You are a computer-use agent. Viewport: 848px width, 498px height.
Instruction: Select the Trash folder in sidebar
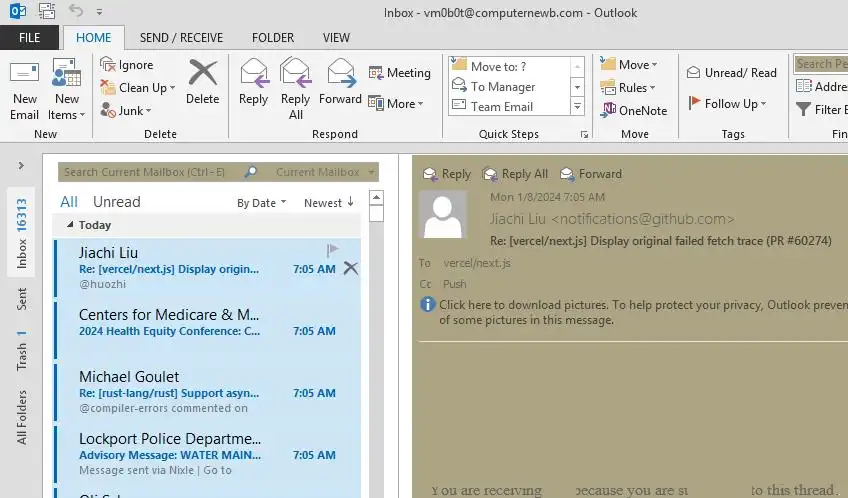click(x=21, y=350)
